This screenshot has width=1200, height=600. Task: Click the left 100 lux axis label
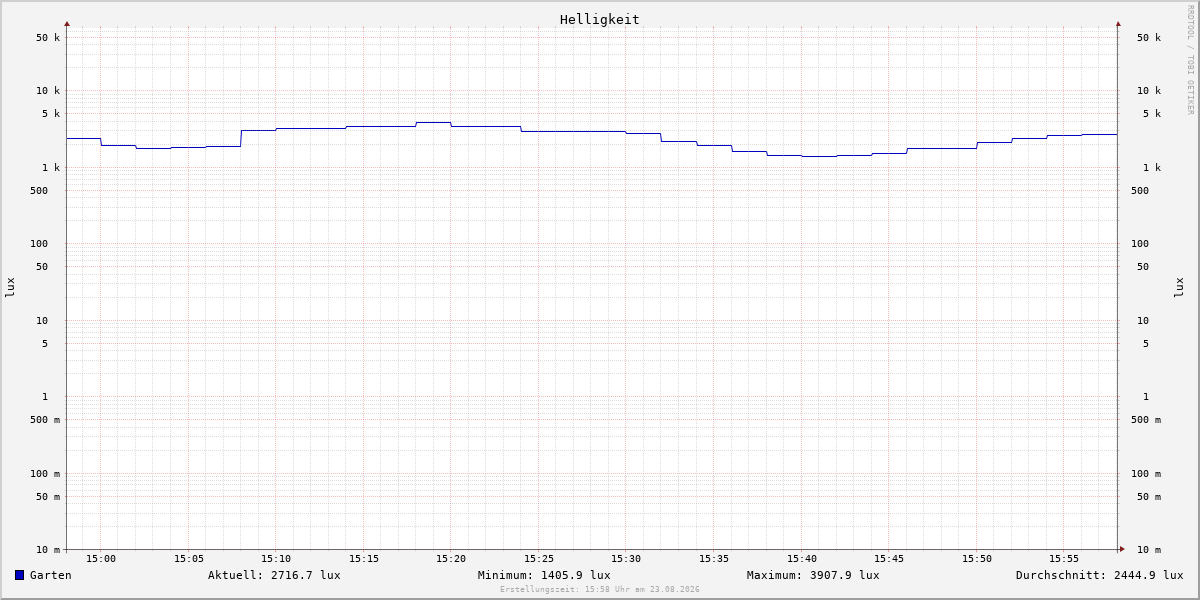(39, 244)
